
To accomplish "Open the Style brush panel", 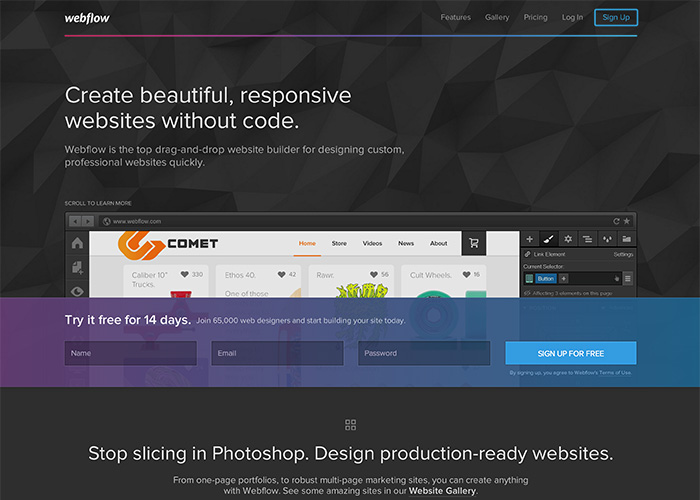I will [549, 239].
